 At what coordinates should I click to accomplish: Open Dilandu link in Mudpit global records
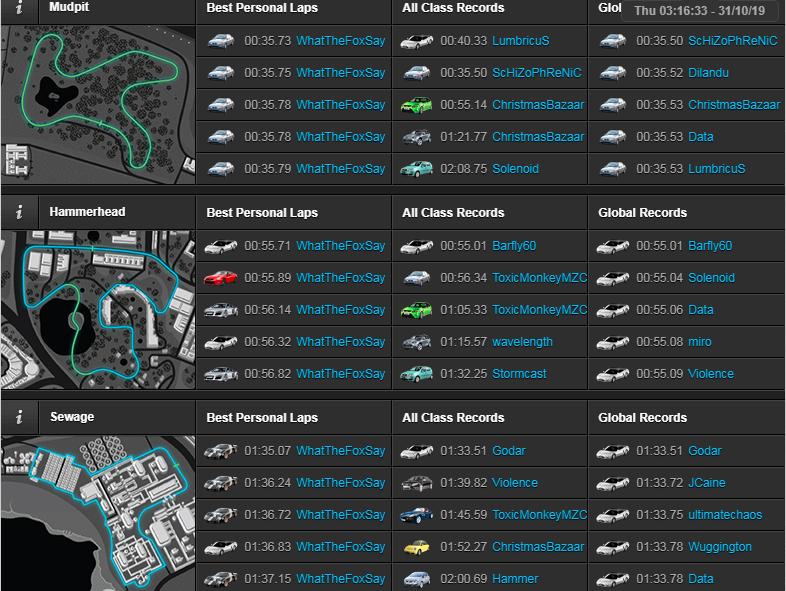click(708, 73)
